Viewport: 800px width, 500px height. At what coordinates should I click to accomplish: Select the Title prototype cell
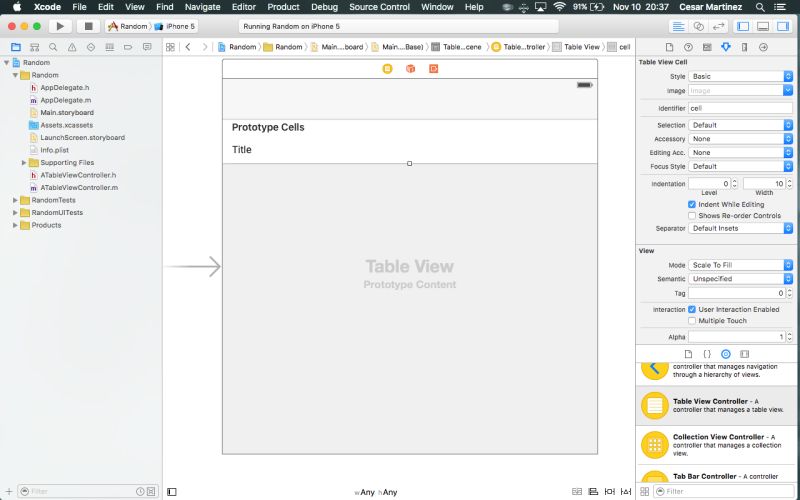[x=410, y=149]
